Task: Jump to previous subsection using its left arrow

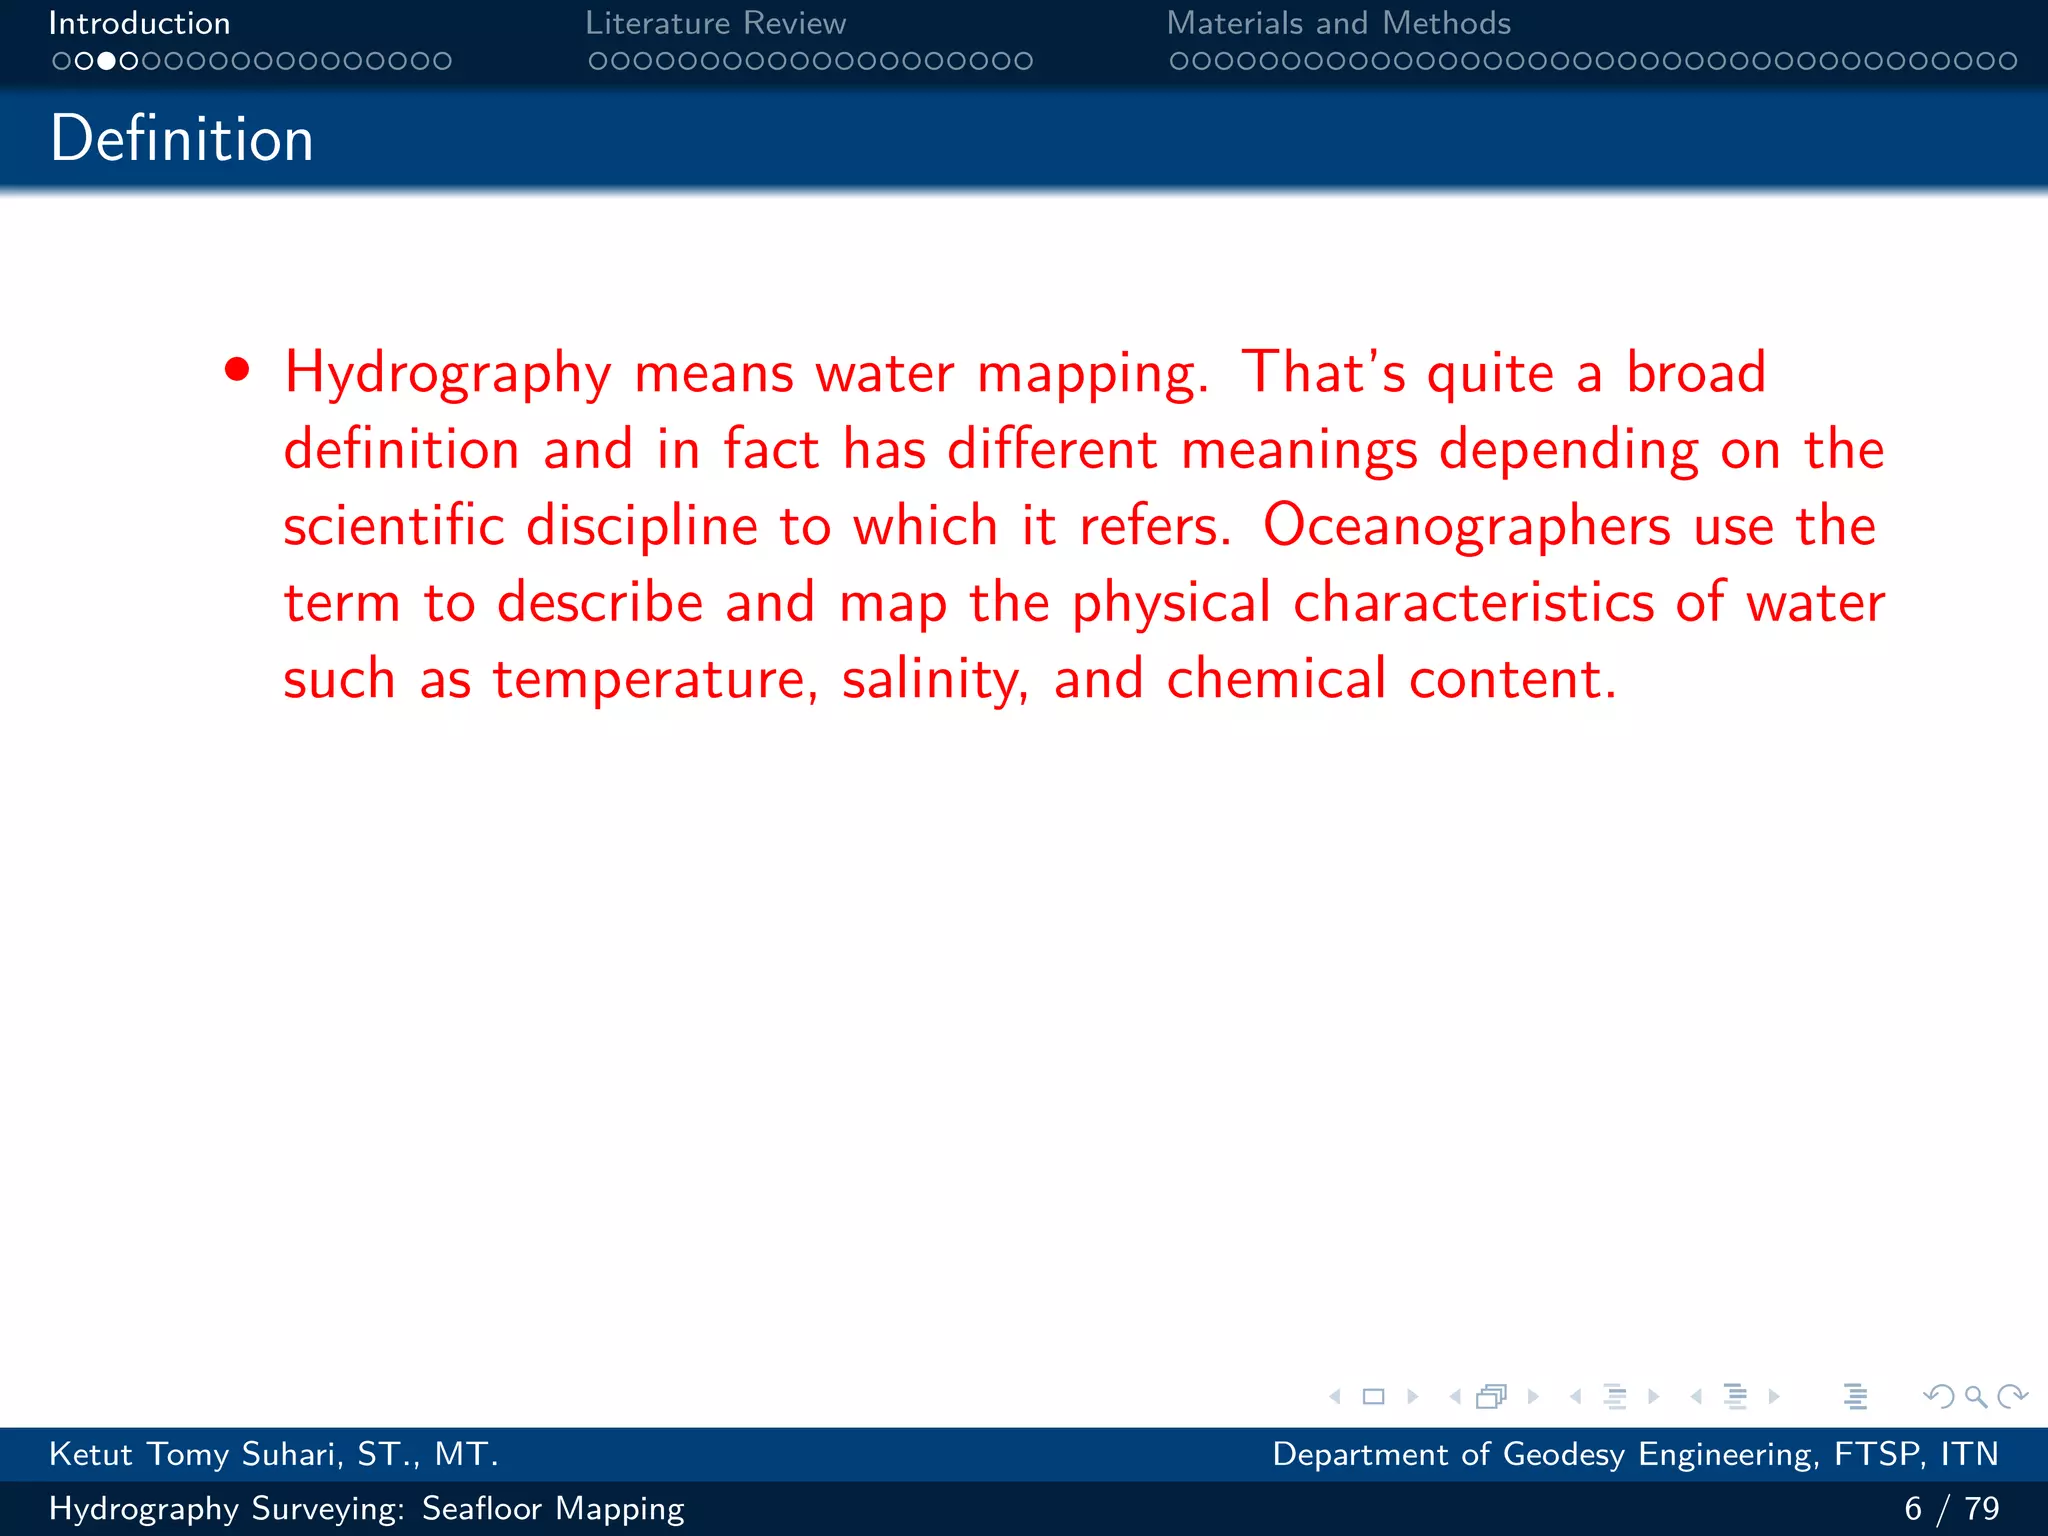Action: 1576,1396
